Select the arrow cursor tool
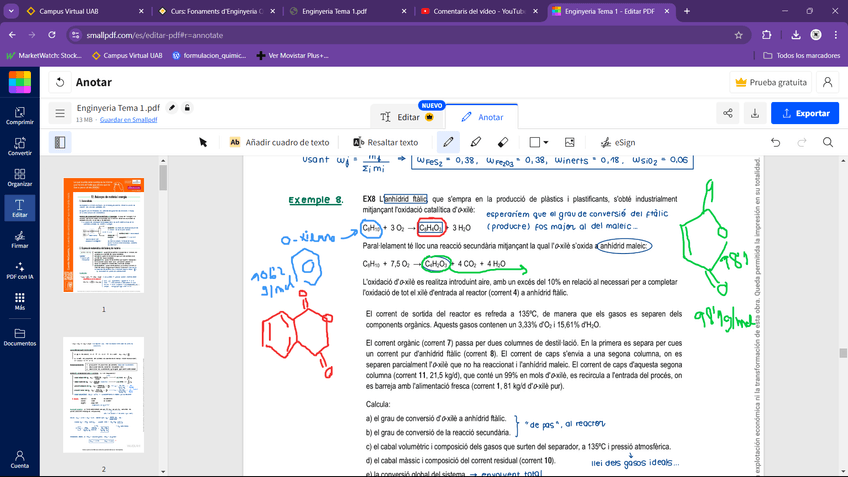Viewport: 848px width, 477px height. point(203,142)
